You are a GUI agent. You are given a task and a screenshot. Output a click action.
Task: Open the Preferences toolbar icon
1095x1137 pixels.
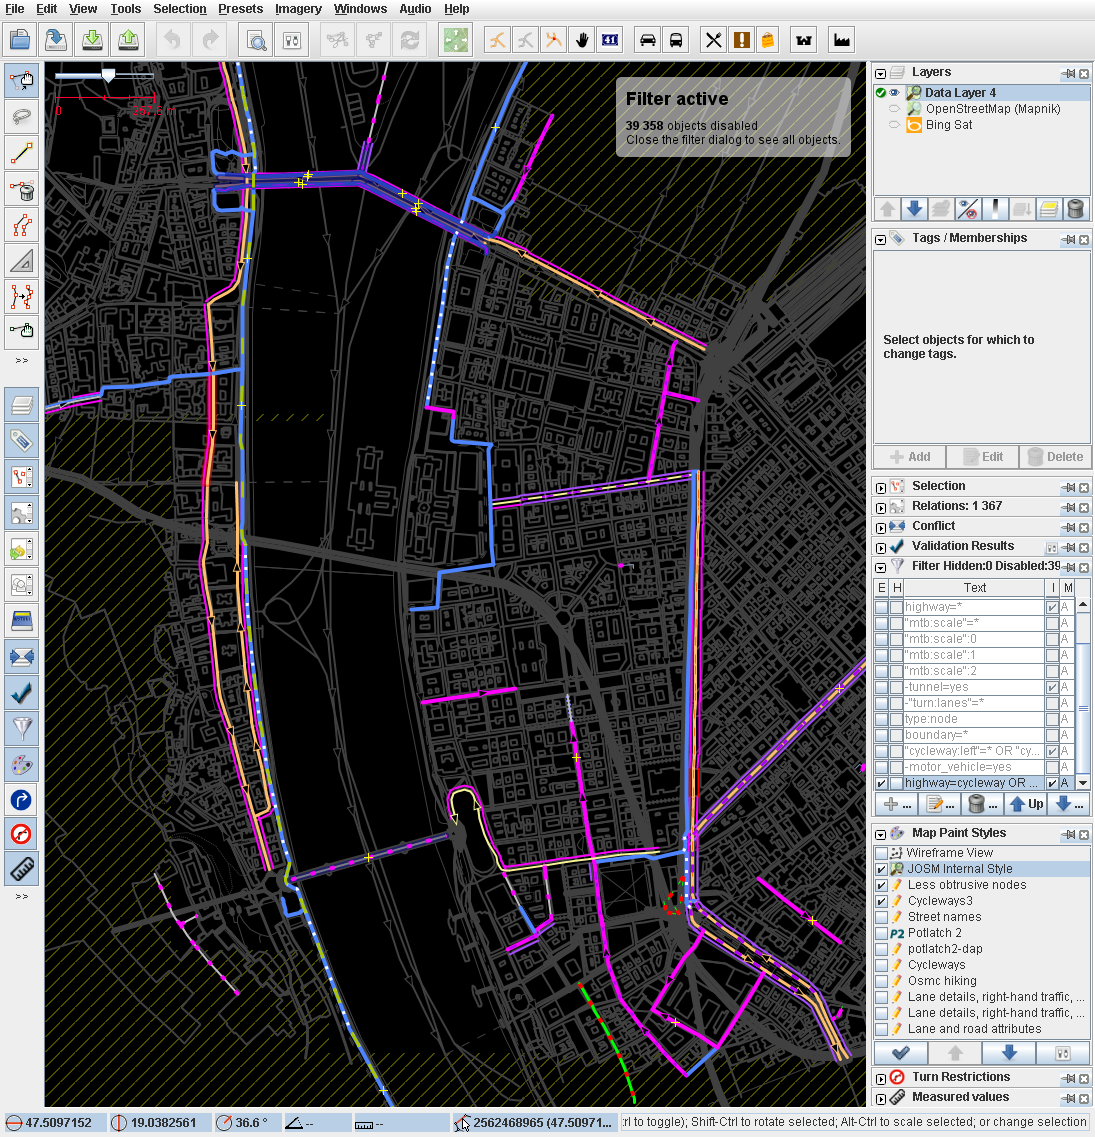coord(292,40)
